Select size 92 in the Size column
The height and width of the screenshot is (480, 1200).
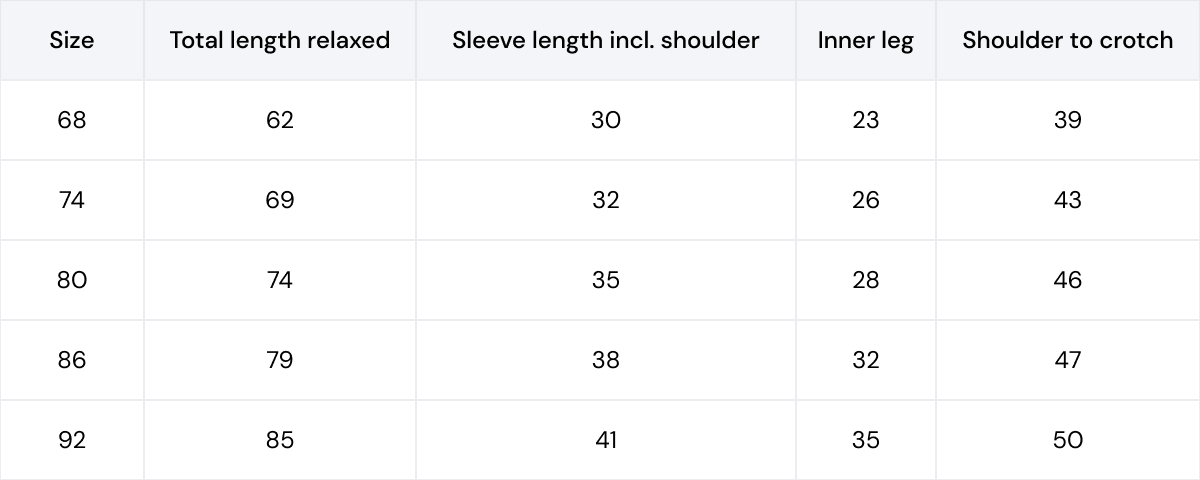[72, 440]
